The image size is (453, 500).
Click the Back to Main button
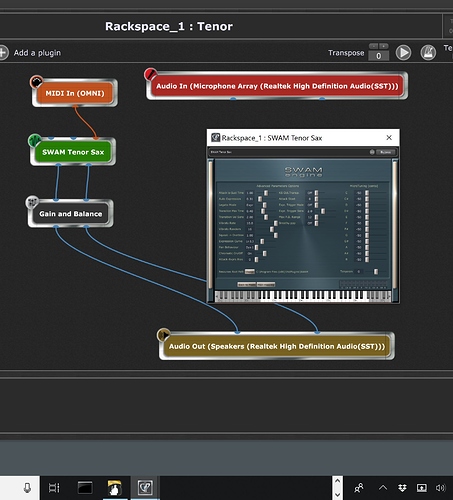click(x=246, y=284)
